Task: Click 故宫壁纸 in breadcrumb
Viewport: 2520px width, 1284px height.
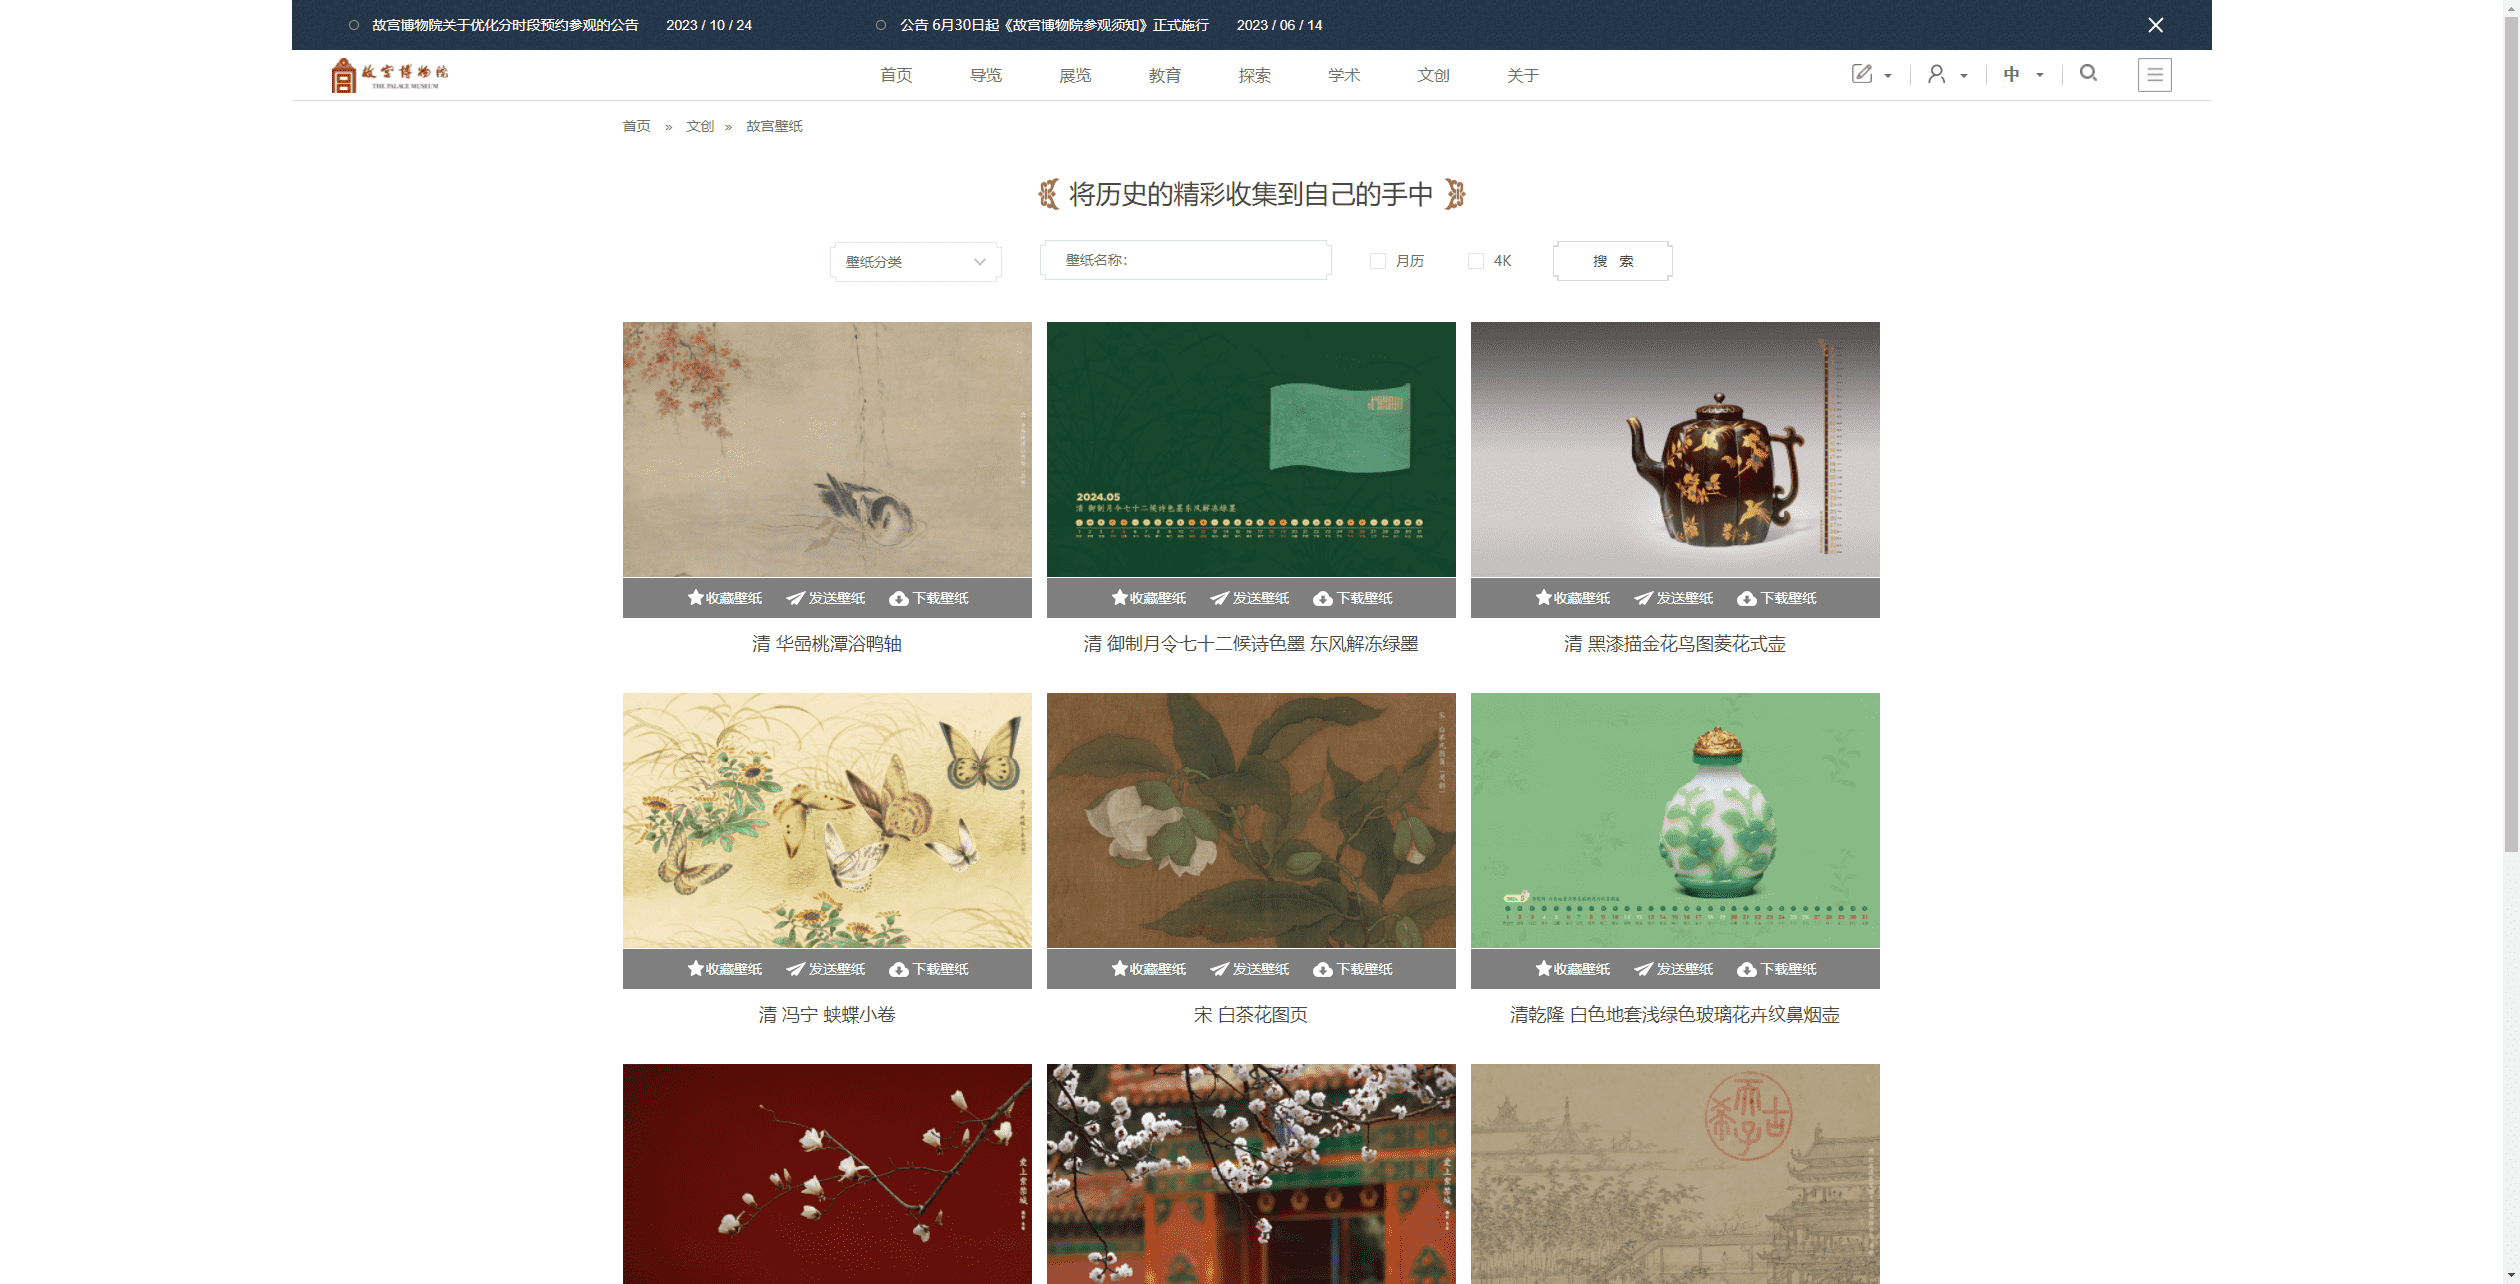Action: tap(774, 126)
